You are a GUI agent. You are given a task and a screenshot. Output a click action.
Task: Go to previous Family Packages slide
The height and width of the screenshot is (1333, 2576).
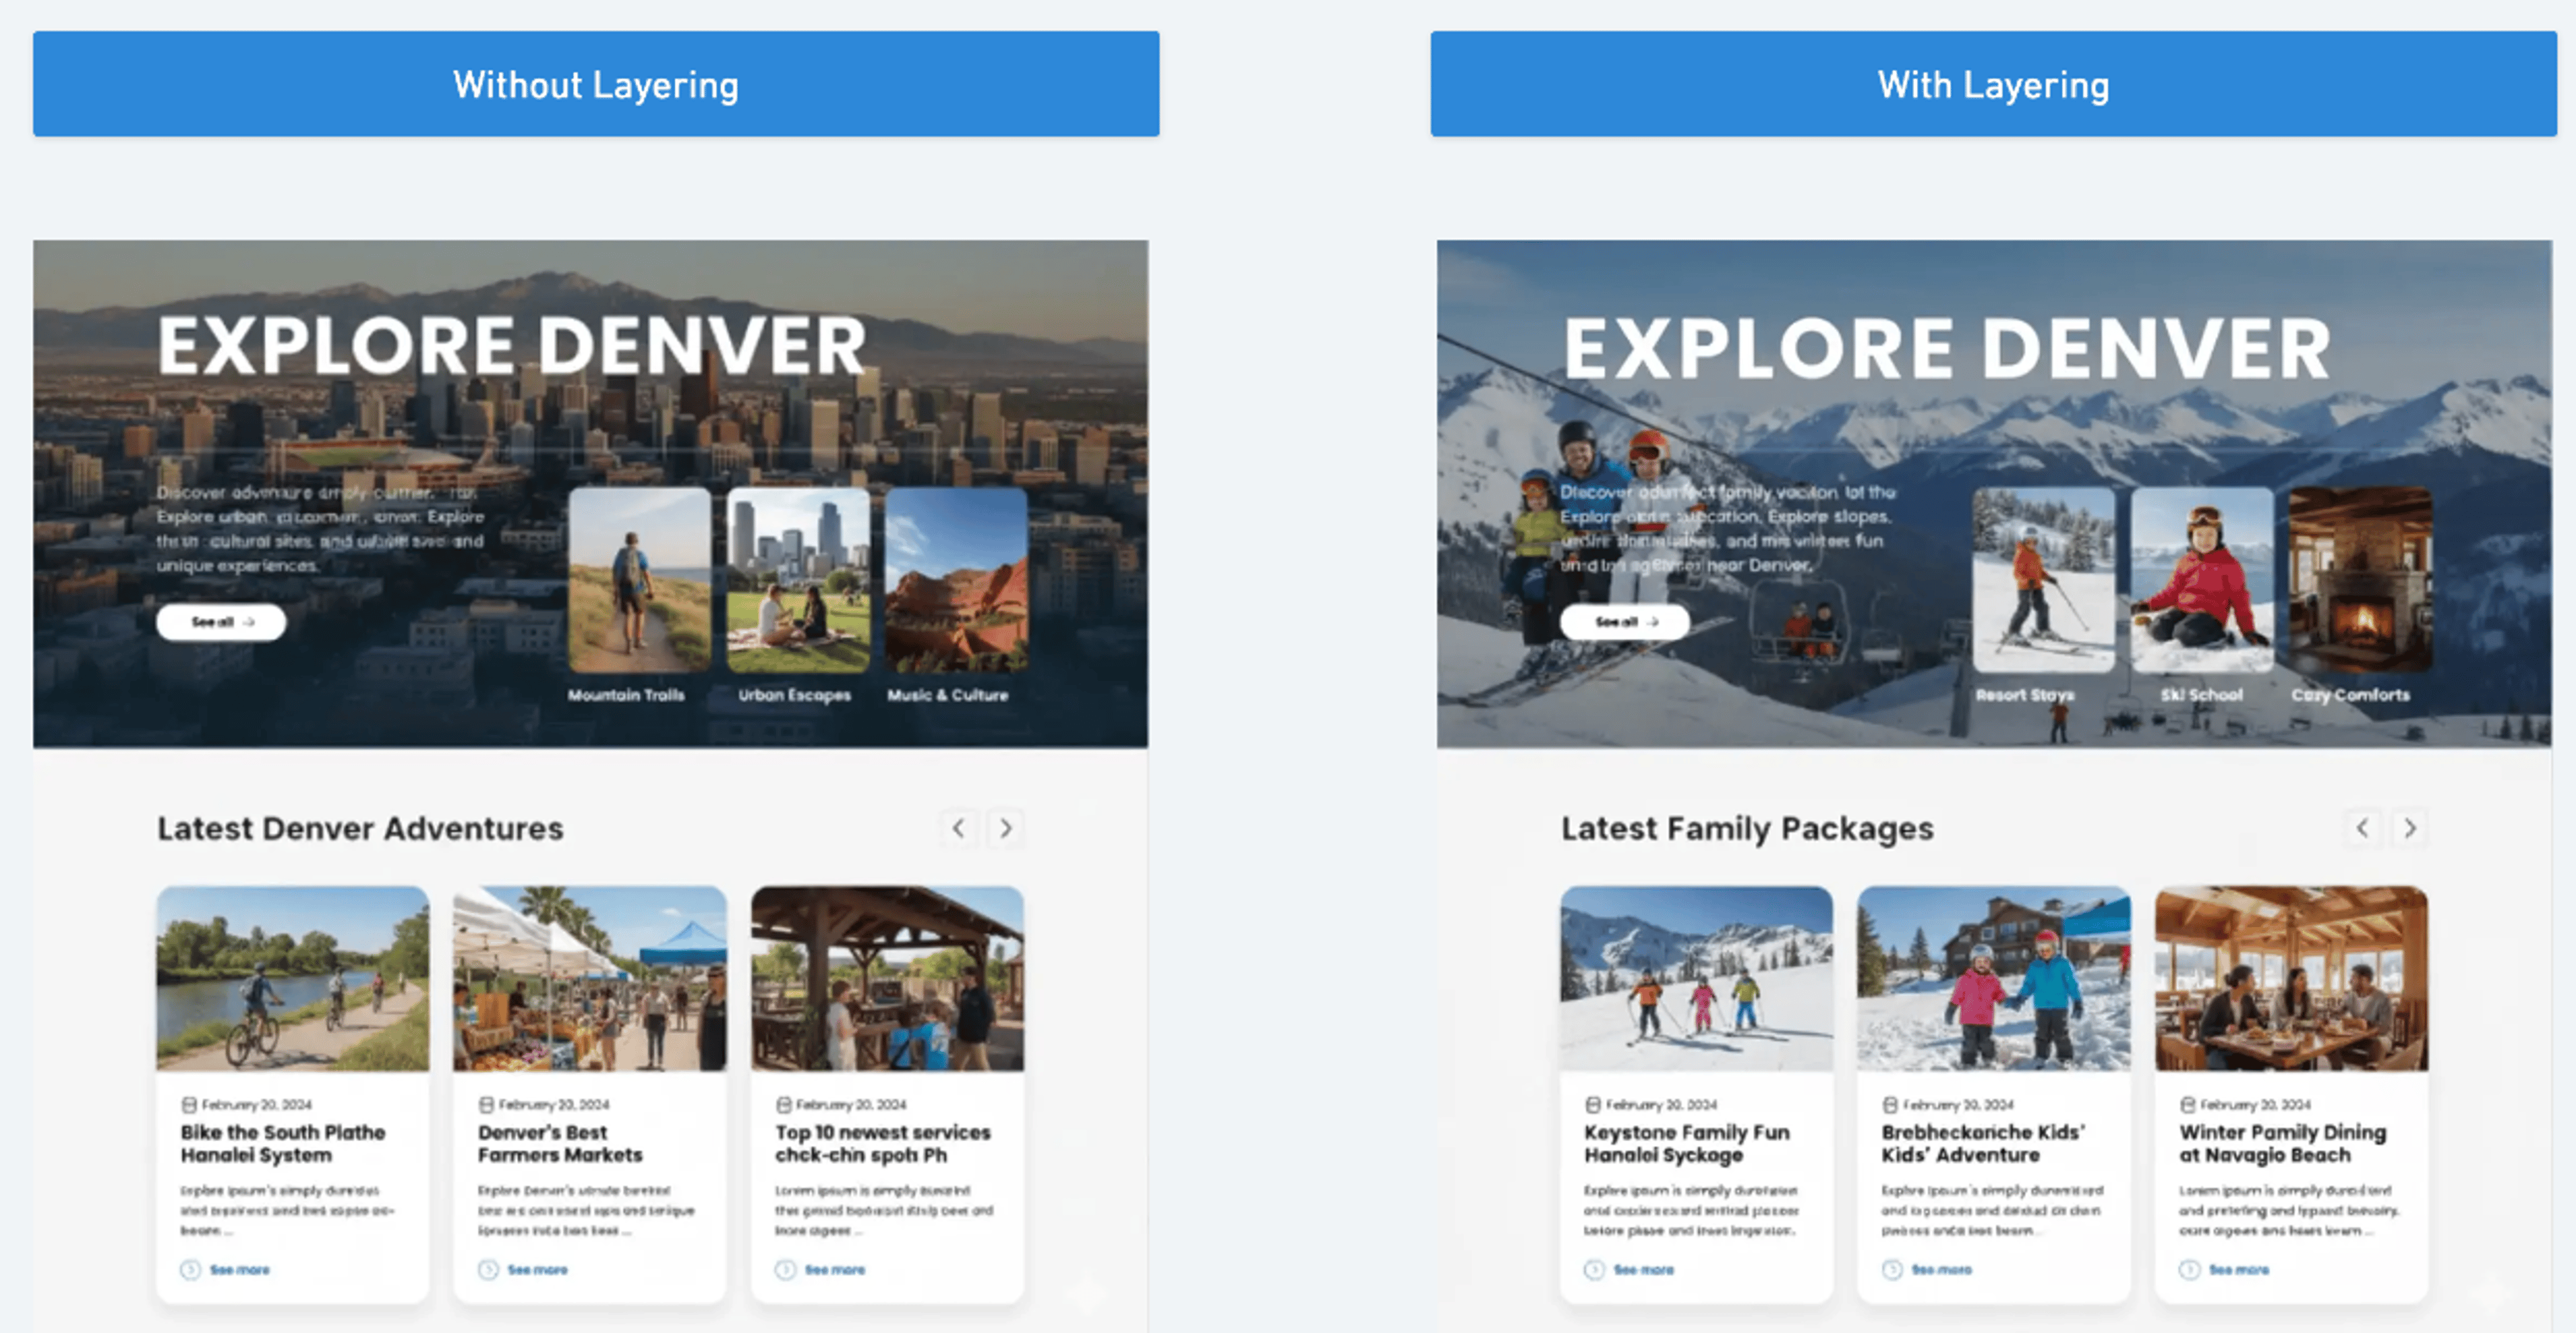coord(2362,828)
